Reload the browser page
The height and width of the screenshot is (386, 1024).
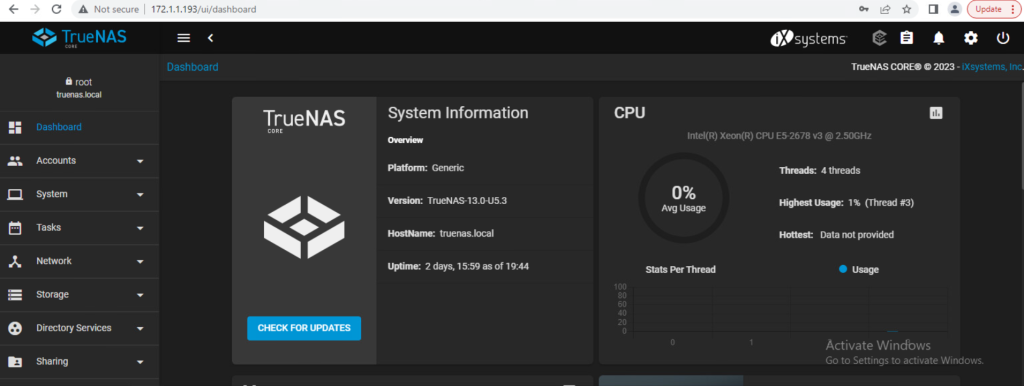[x=56, y=9]
